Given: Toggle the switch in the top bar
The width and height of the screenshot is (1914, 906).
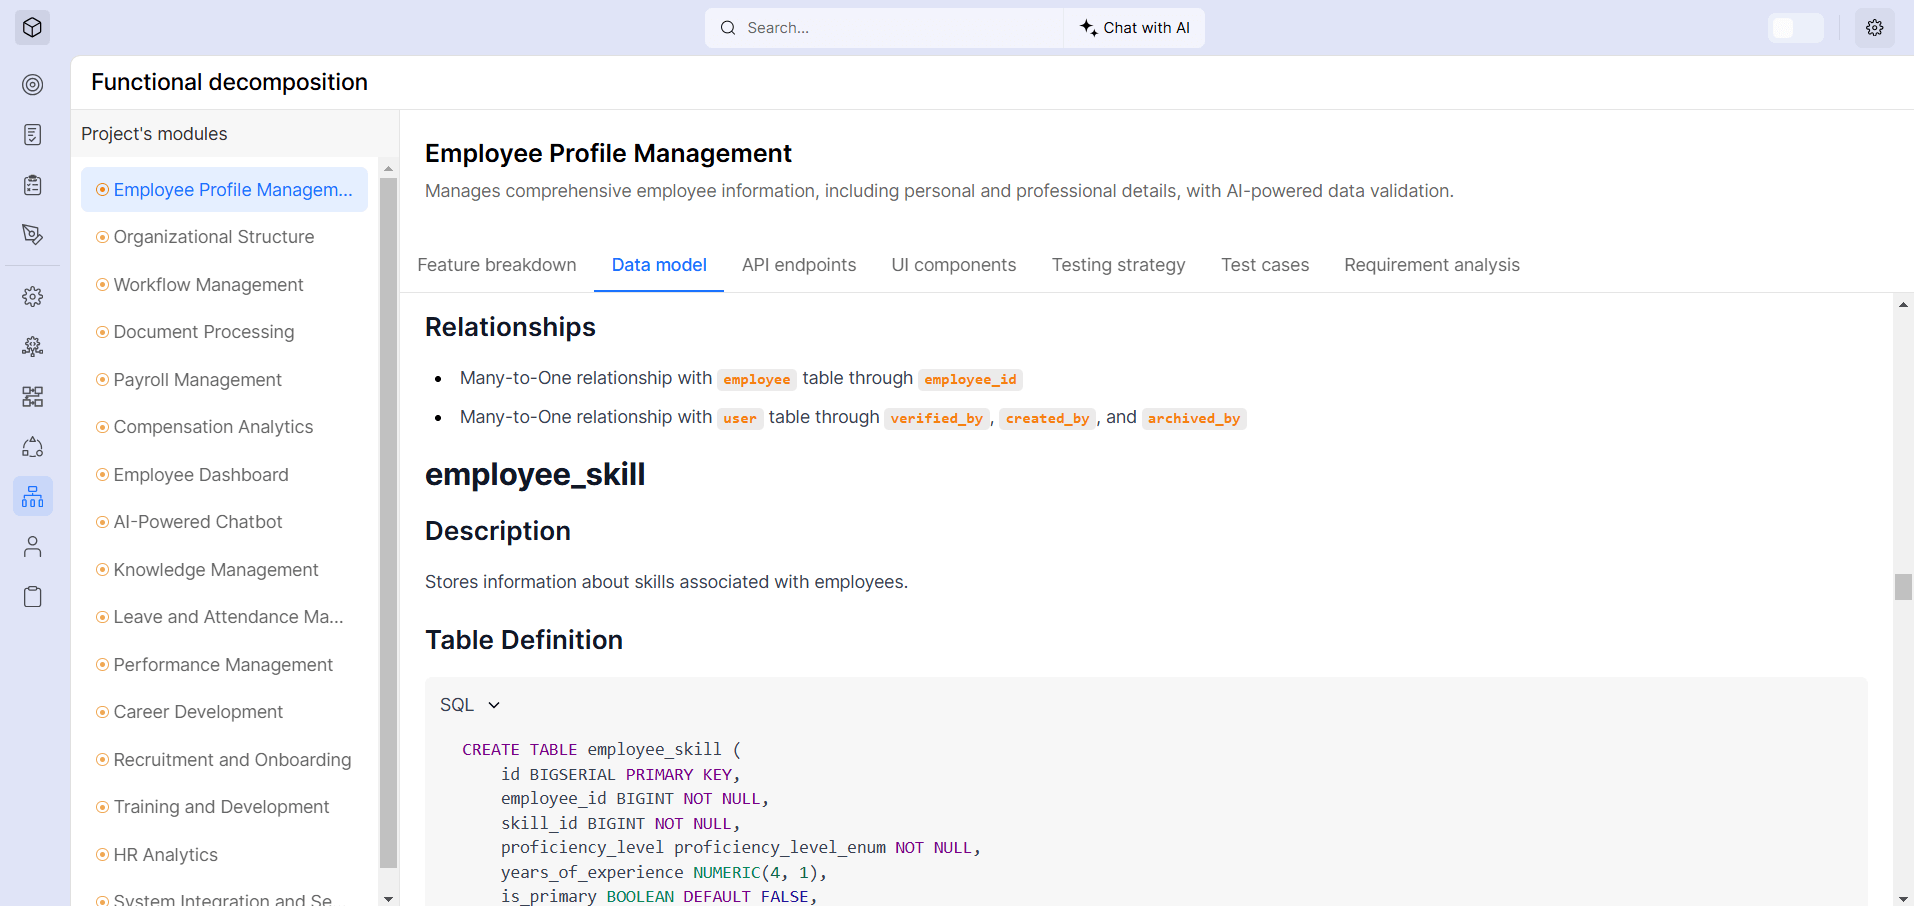Looking at the screenshot, I should coord(1796,28).
